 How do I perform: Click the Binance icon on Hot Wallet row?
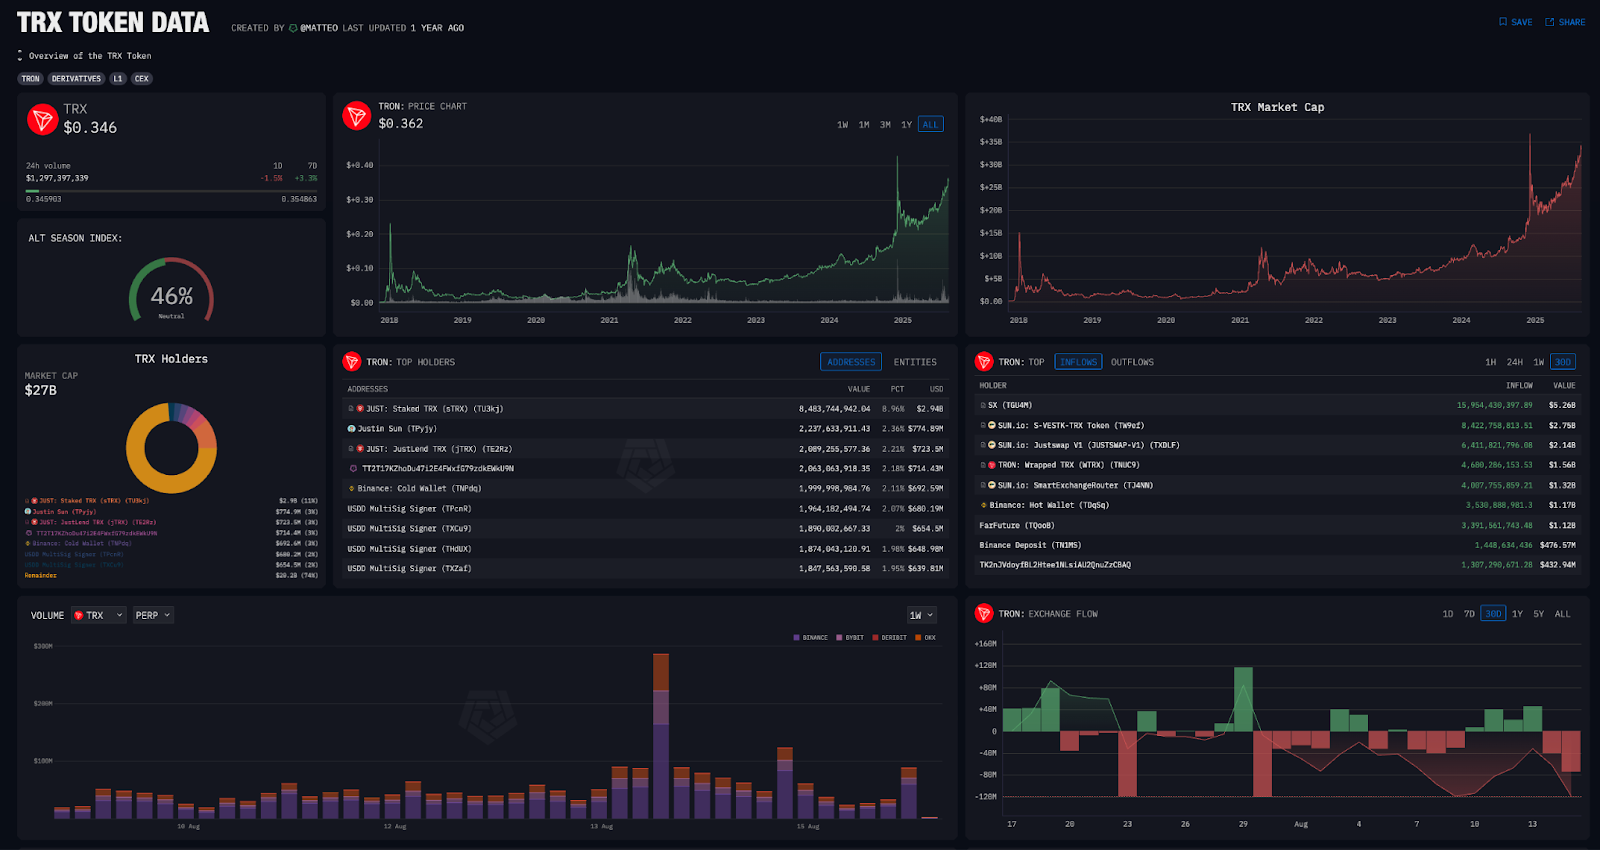tap(984, 505)
